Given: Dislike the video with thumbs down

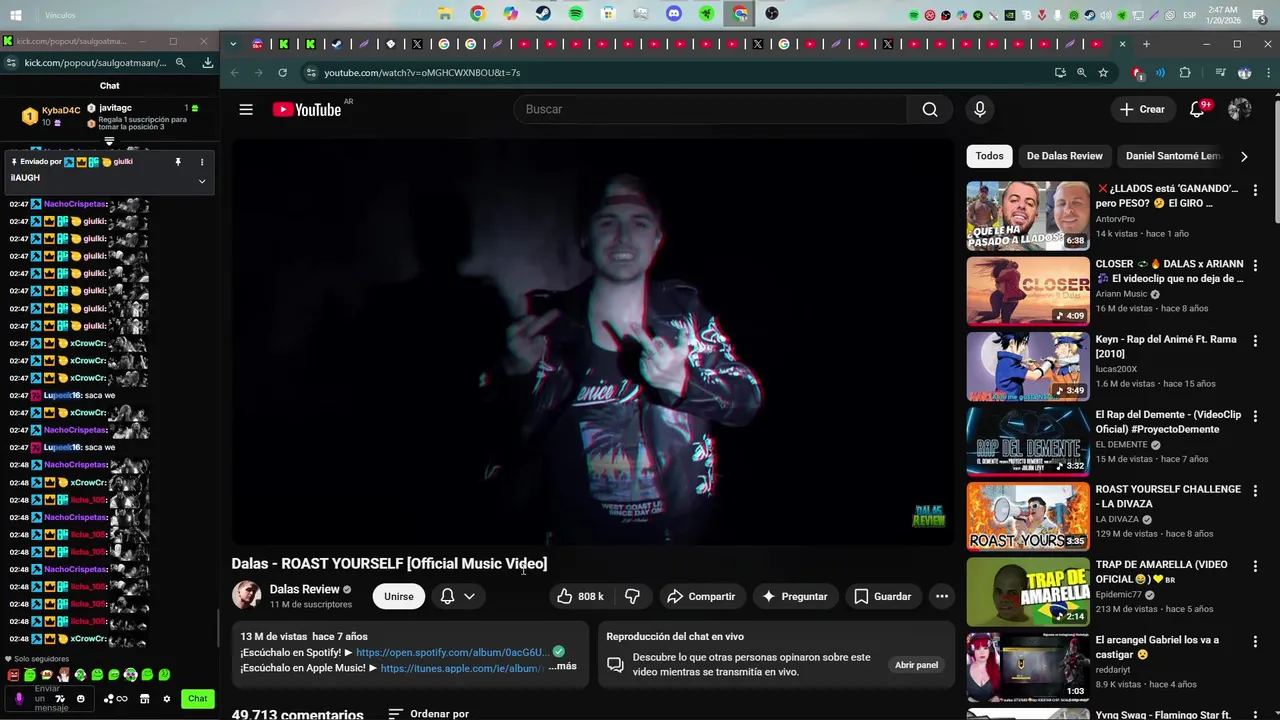Looking at the screenshot, I should point(632,596).
